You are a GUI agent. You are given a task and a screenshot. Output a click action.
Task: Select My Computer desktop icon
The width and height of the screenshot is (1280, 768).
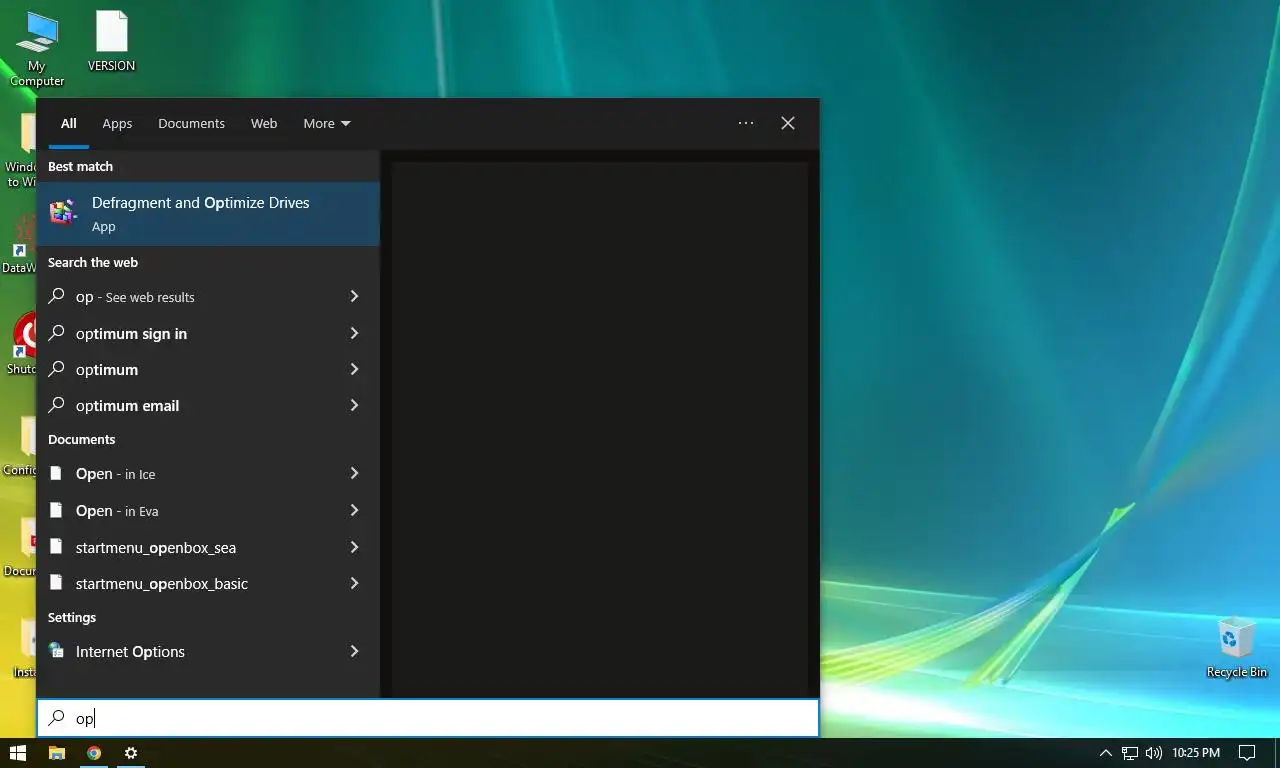click(37, 49)
